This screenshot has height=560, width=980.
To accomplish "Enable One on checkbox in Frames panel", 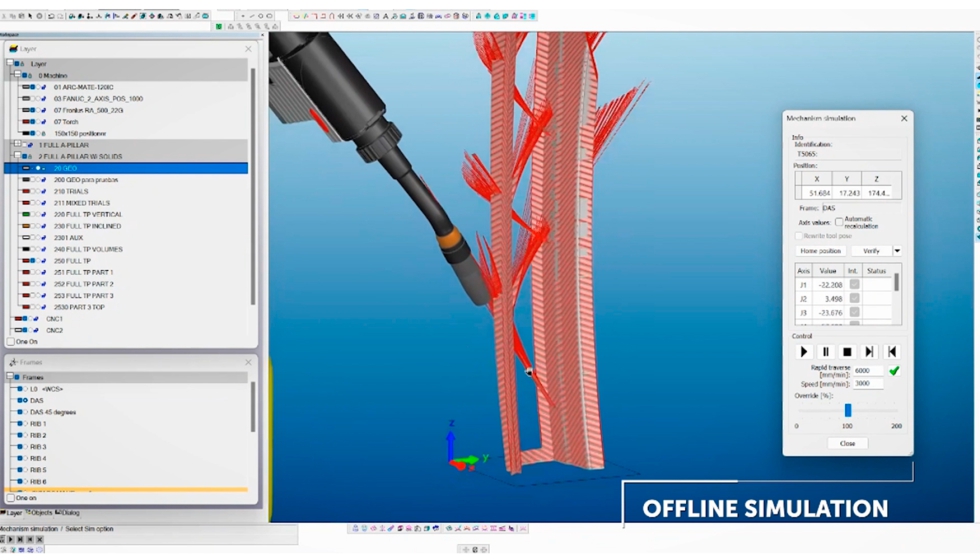I will (11, 498).
